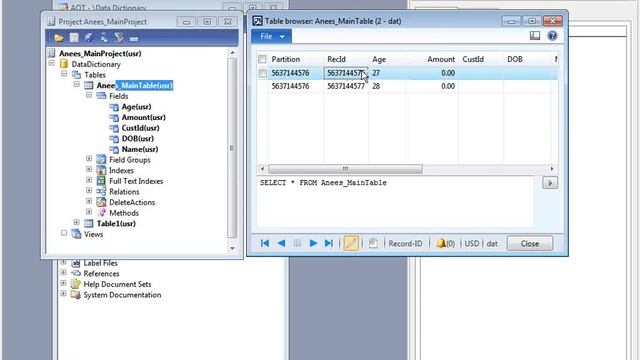Viewport: 640px width, 360px height.
Task: Select System Documentation in AOT window
Action: (x=122, y=295)
